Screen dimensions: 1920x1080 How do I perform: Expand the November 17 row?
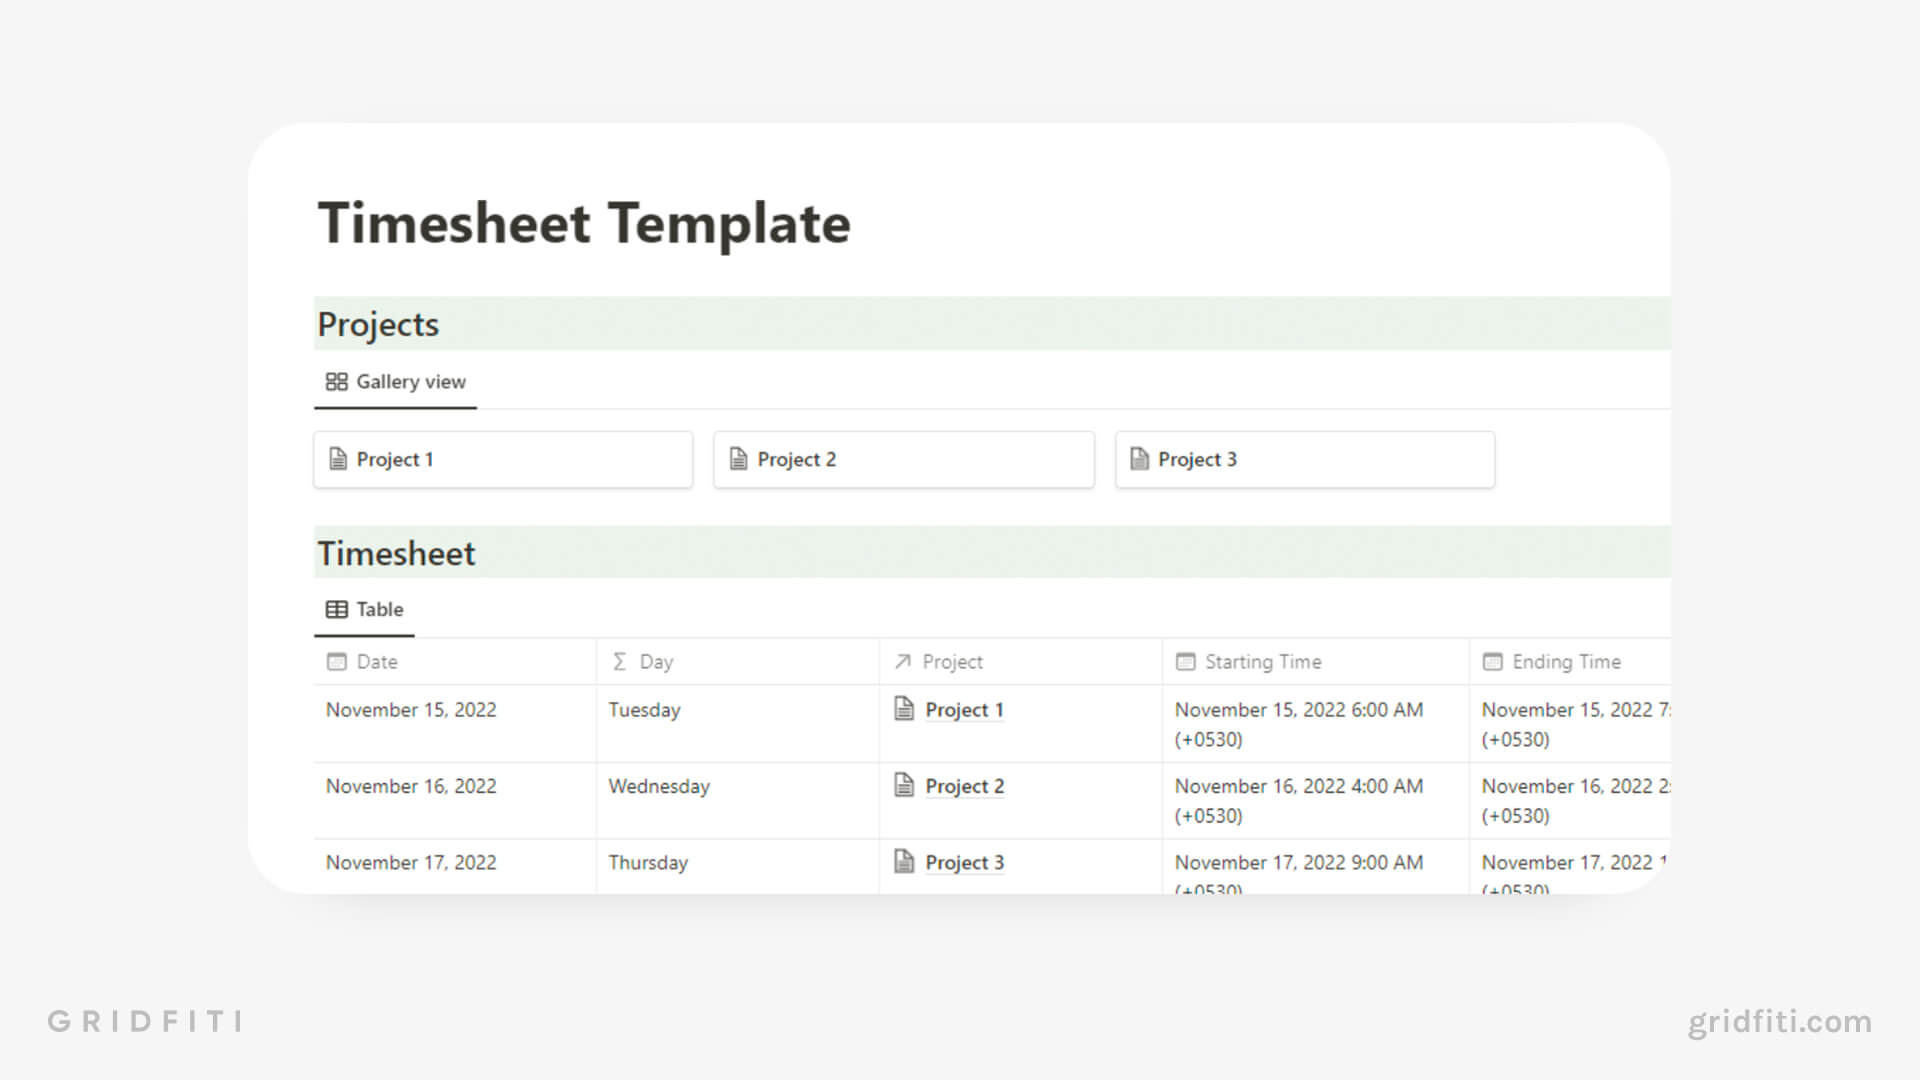(x=411, y=862)
